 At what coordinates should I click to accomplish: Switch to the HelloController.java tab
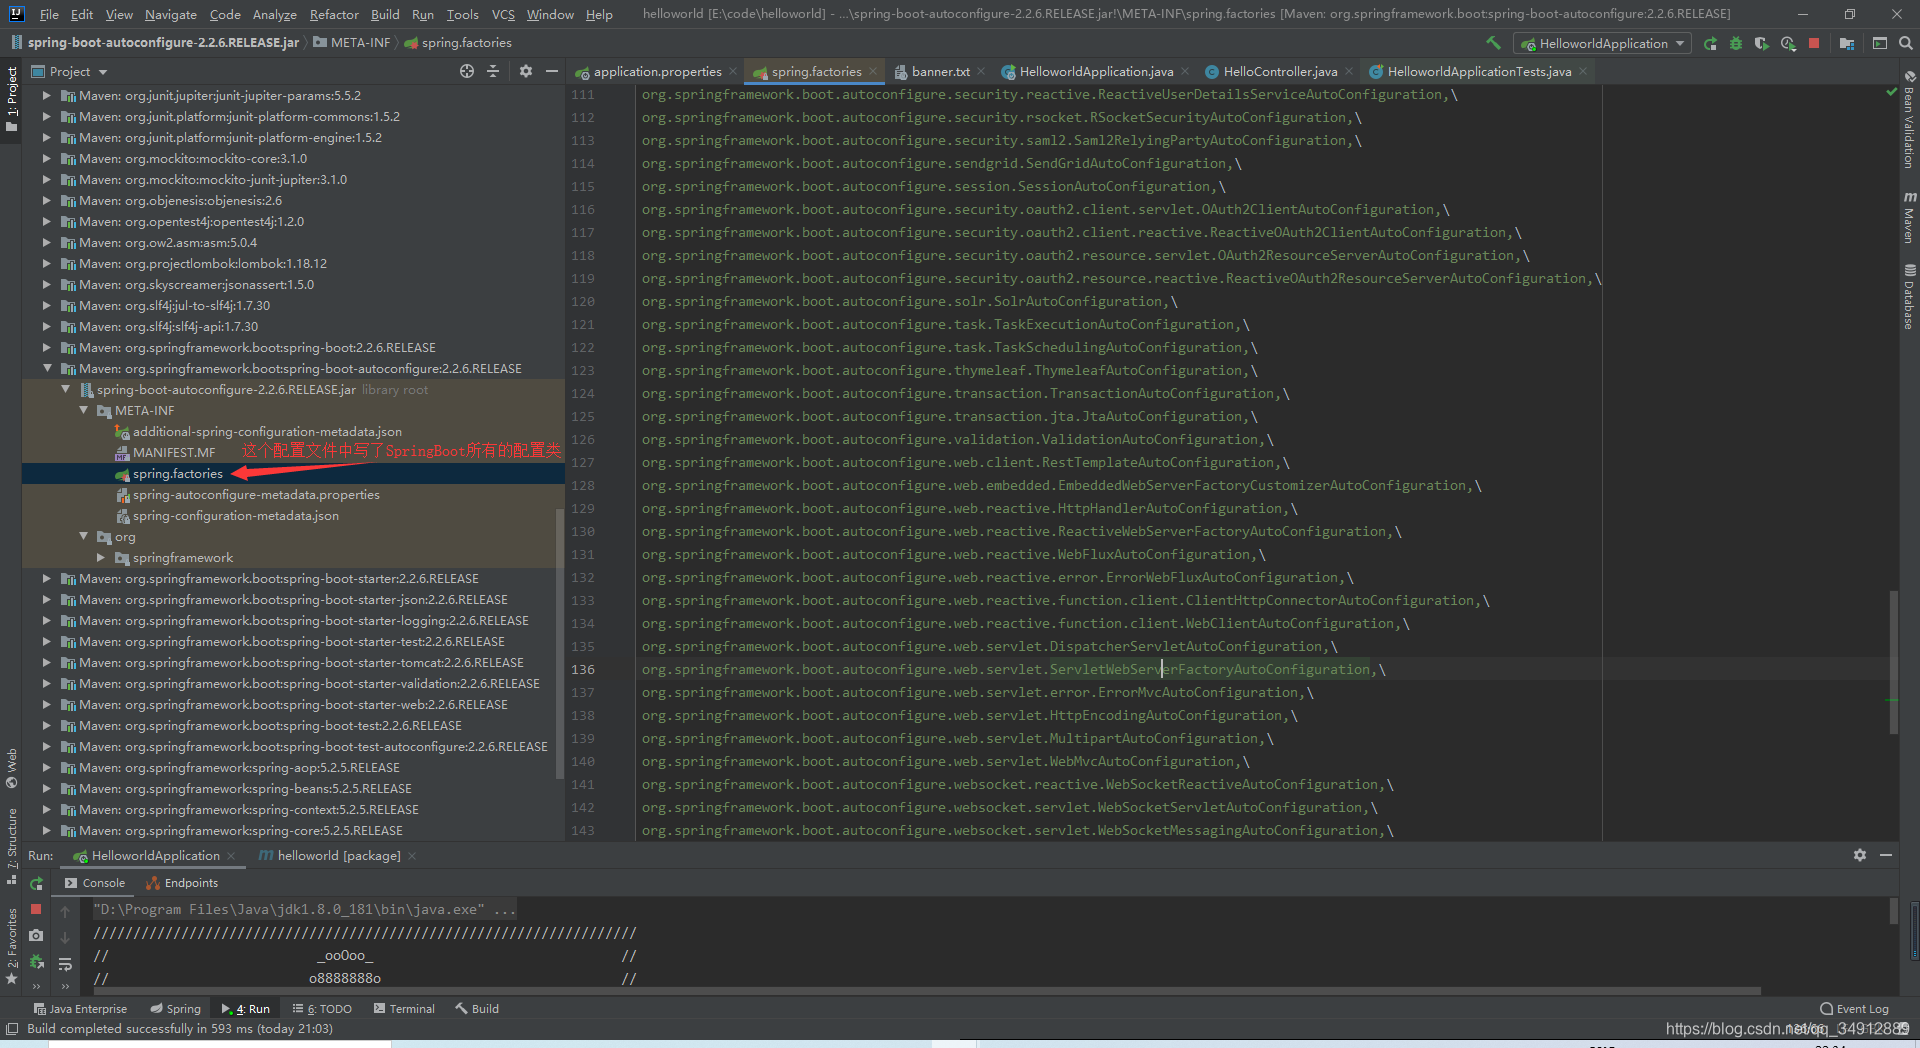click(x=1279, y=71)
